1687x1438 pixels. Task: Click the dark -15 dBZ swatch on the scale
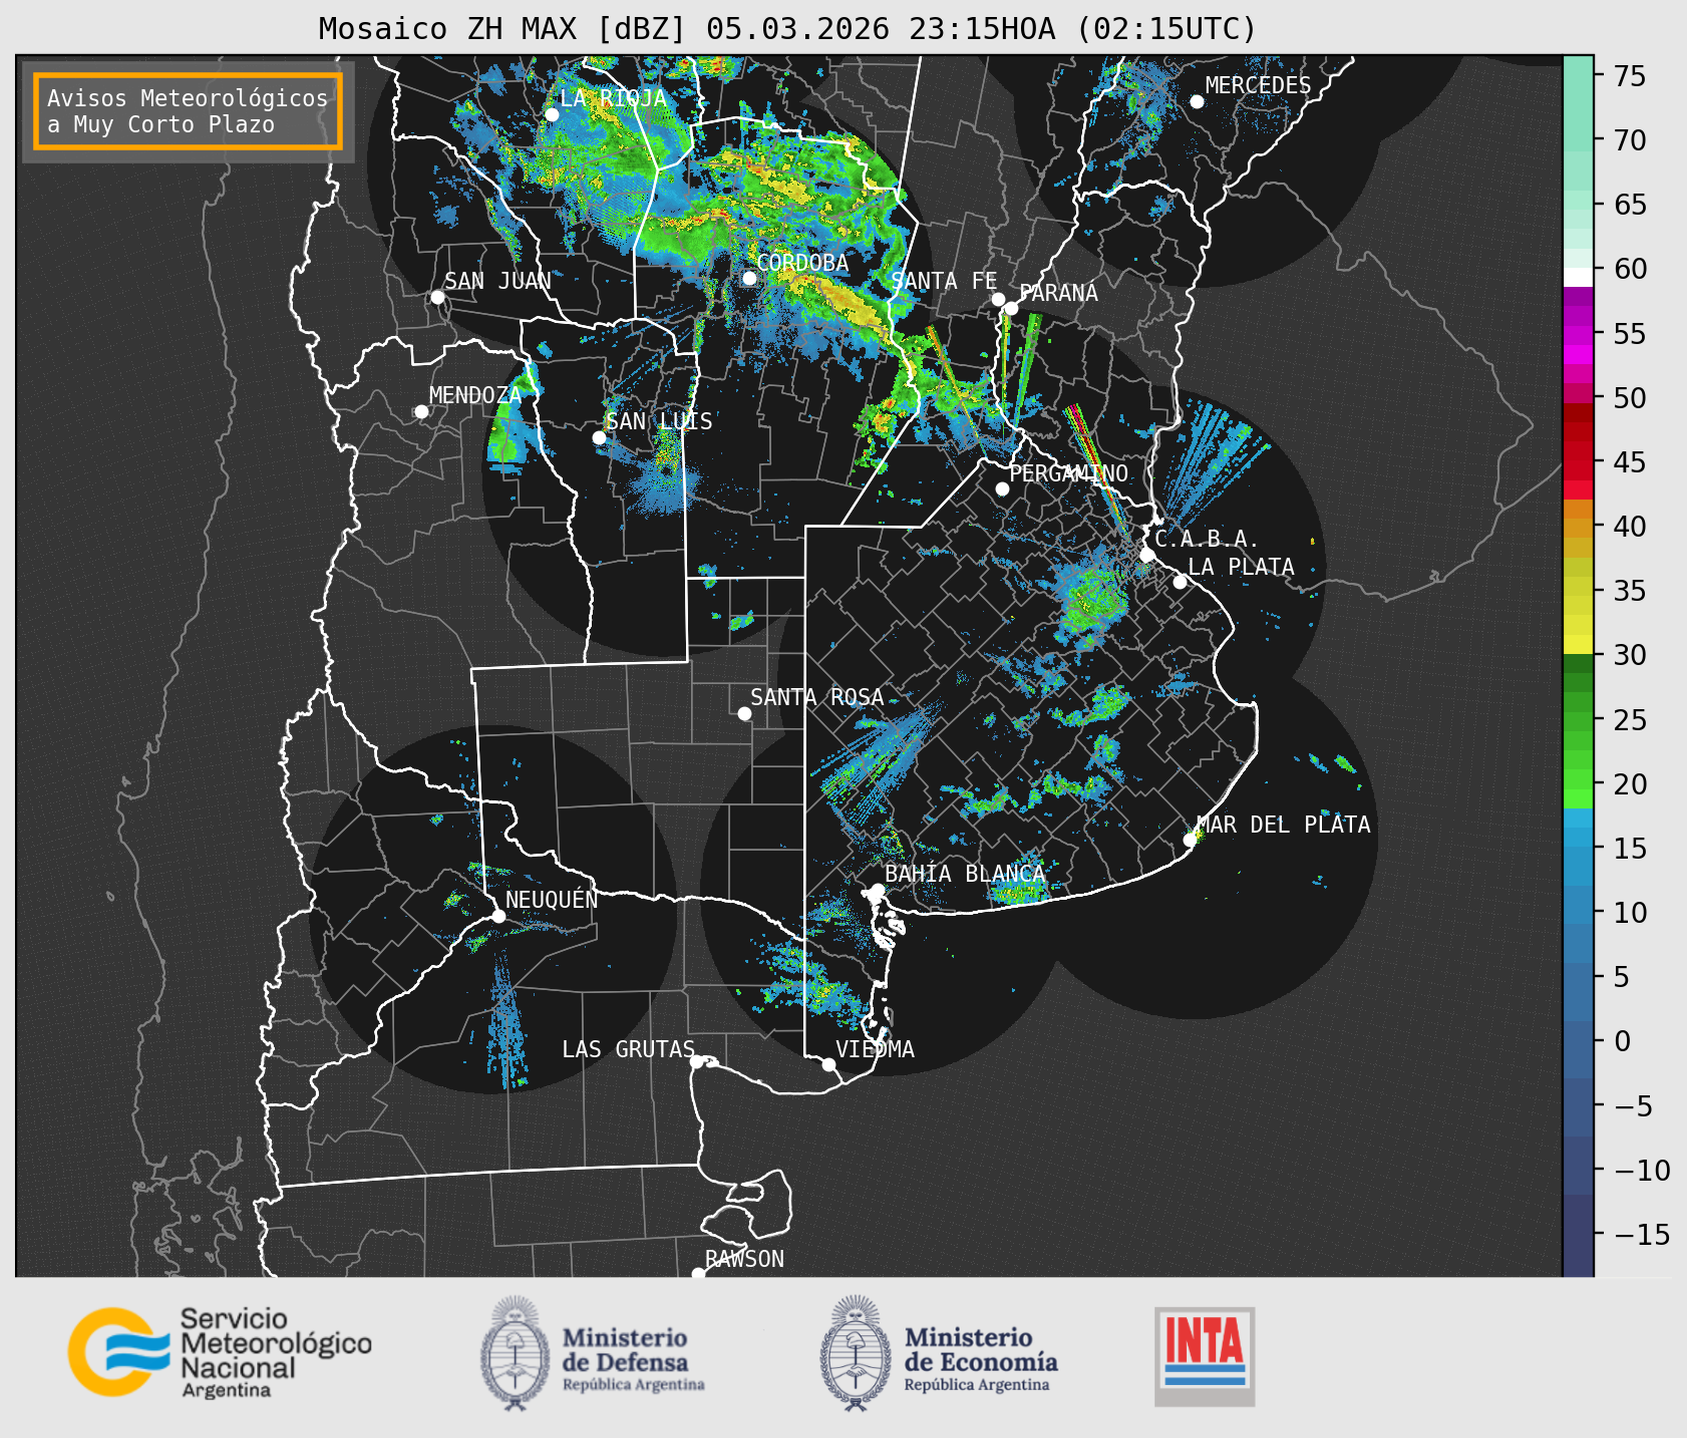1577,1234
